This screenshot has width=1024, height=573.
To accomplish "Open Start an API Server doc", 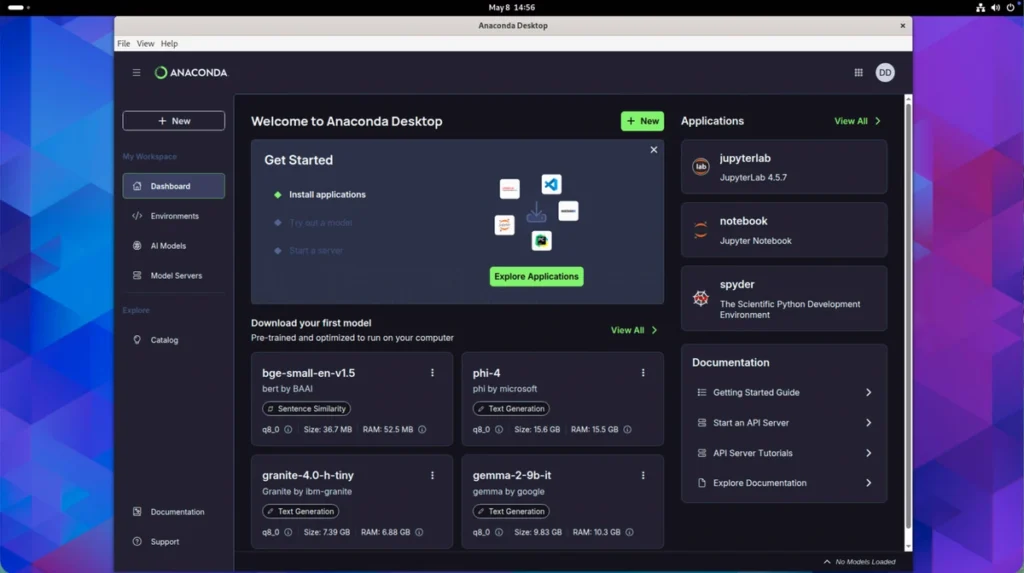I will [784, 423].
